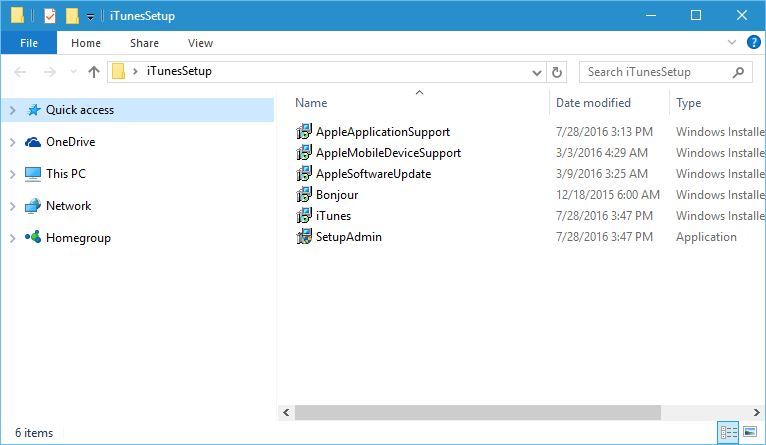Click the OneDrive cloud icon

pyautogui.click(x=33, y=142)
